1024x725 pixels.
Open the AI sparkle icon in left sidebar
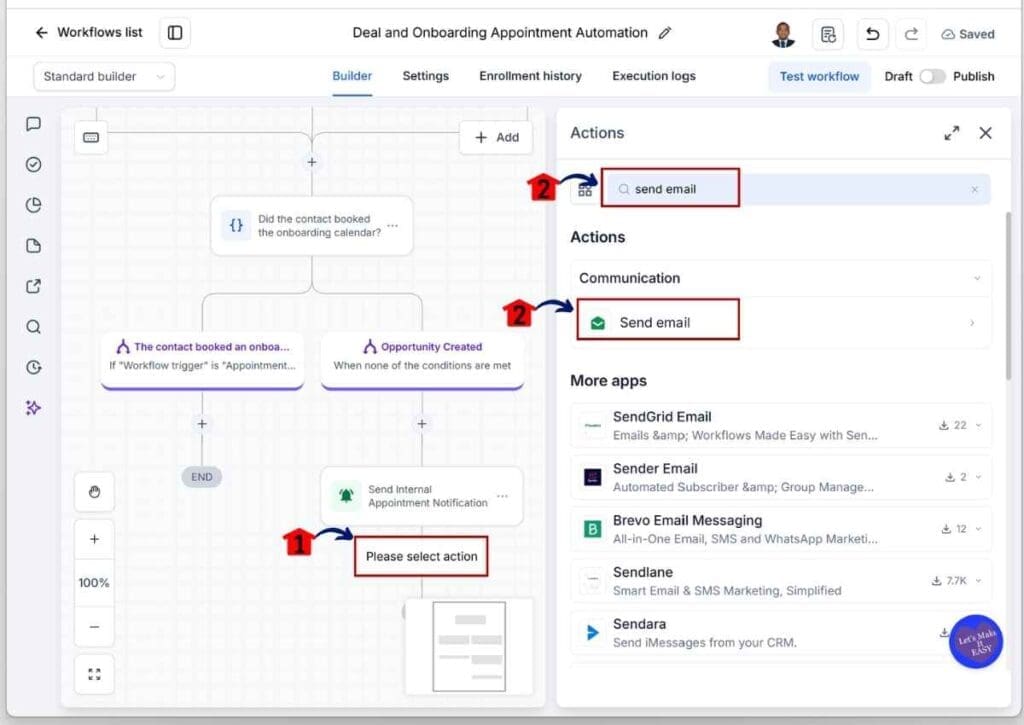point(33,408)
